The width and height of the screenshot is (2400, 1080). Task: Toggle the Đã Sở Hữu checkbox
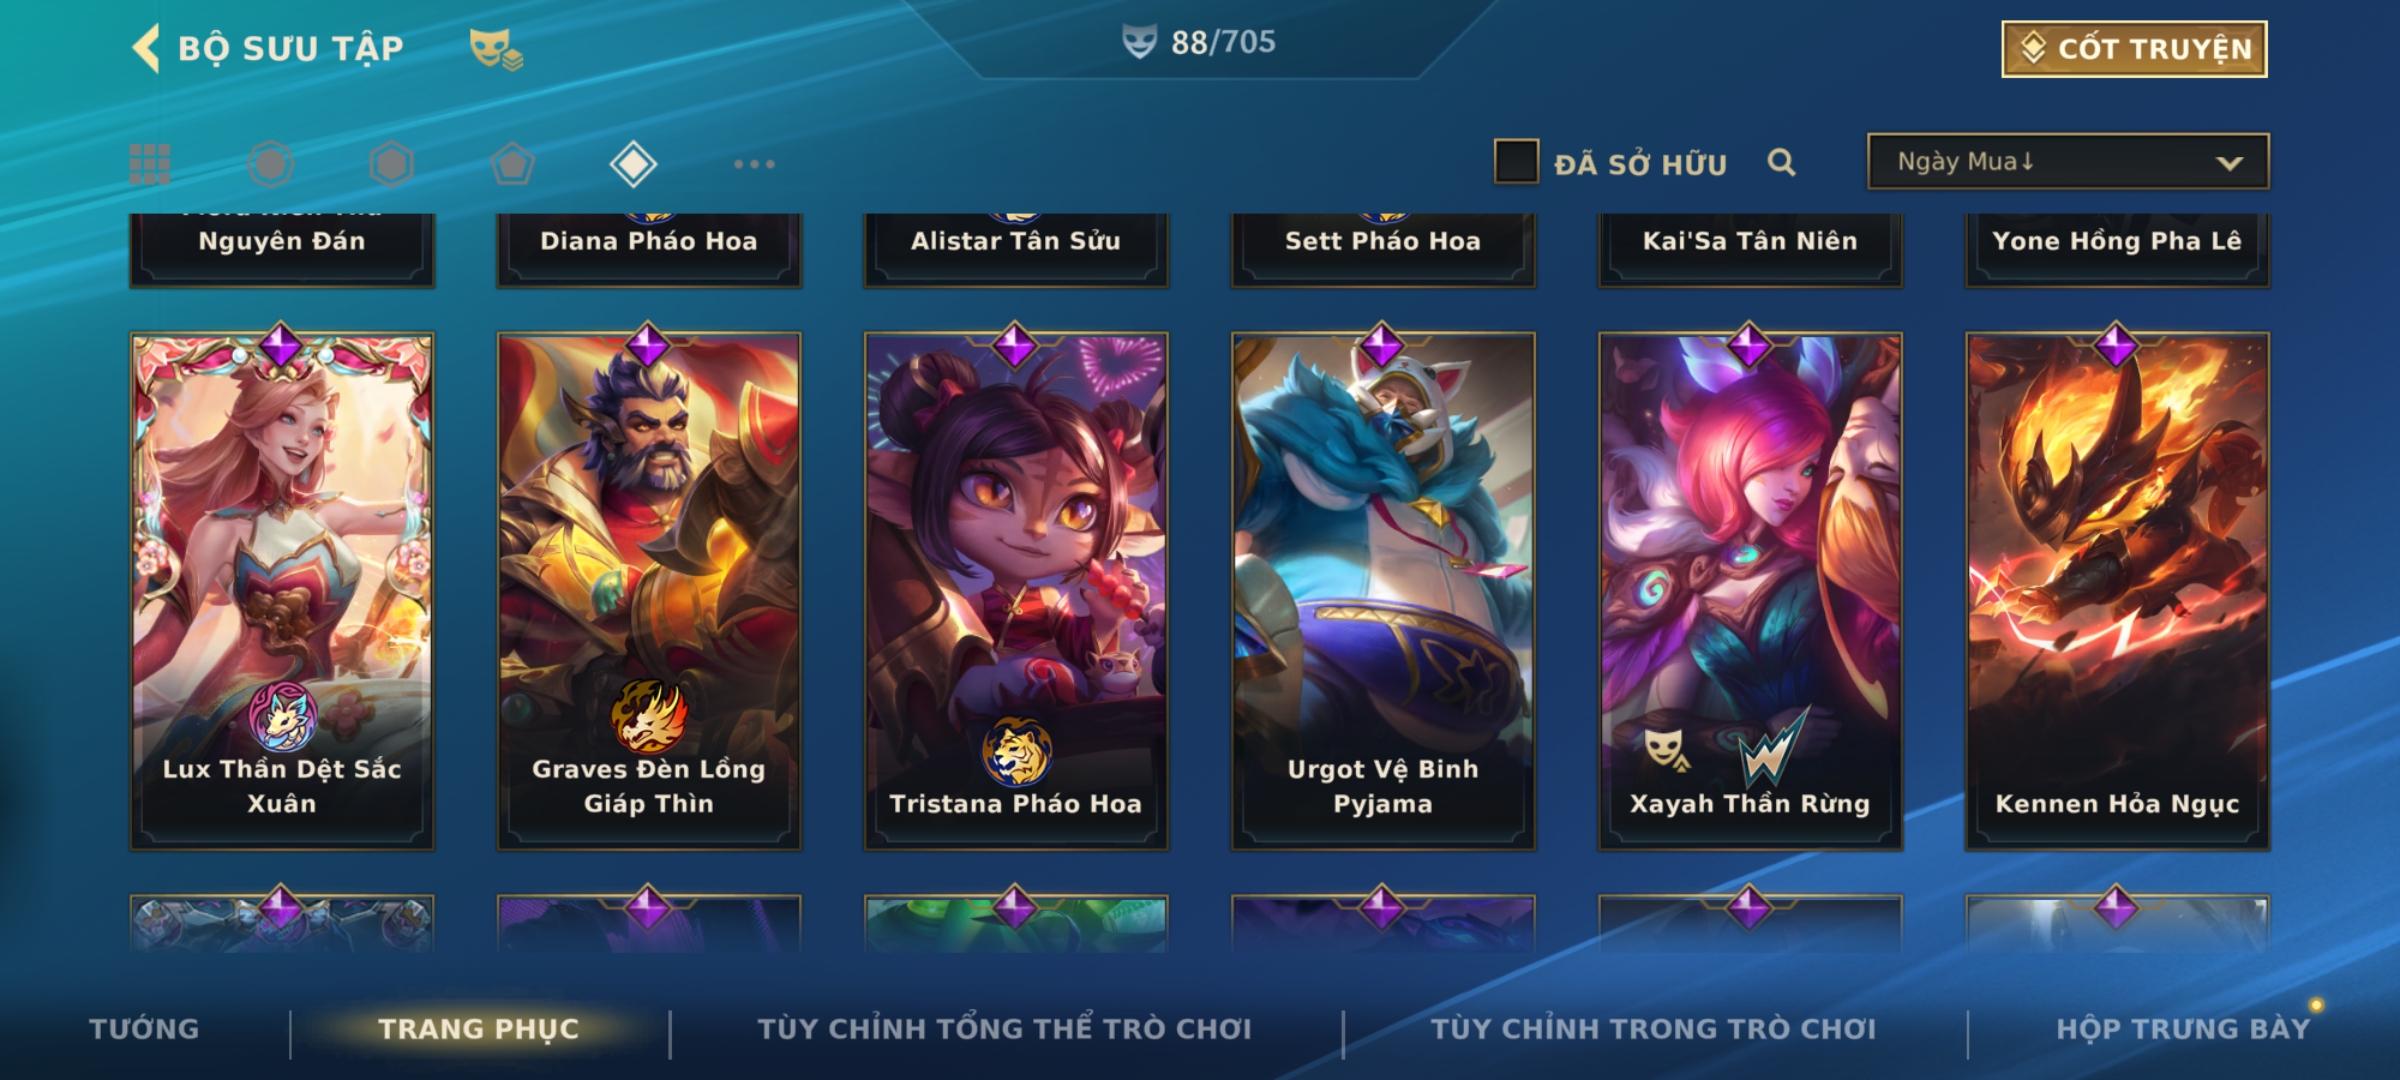1516,162
